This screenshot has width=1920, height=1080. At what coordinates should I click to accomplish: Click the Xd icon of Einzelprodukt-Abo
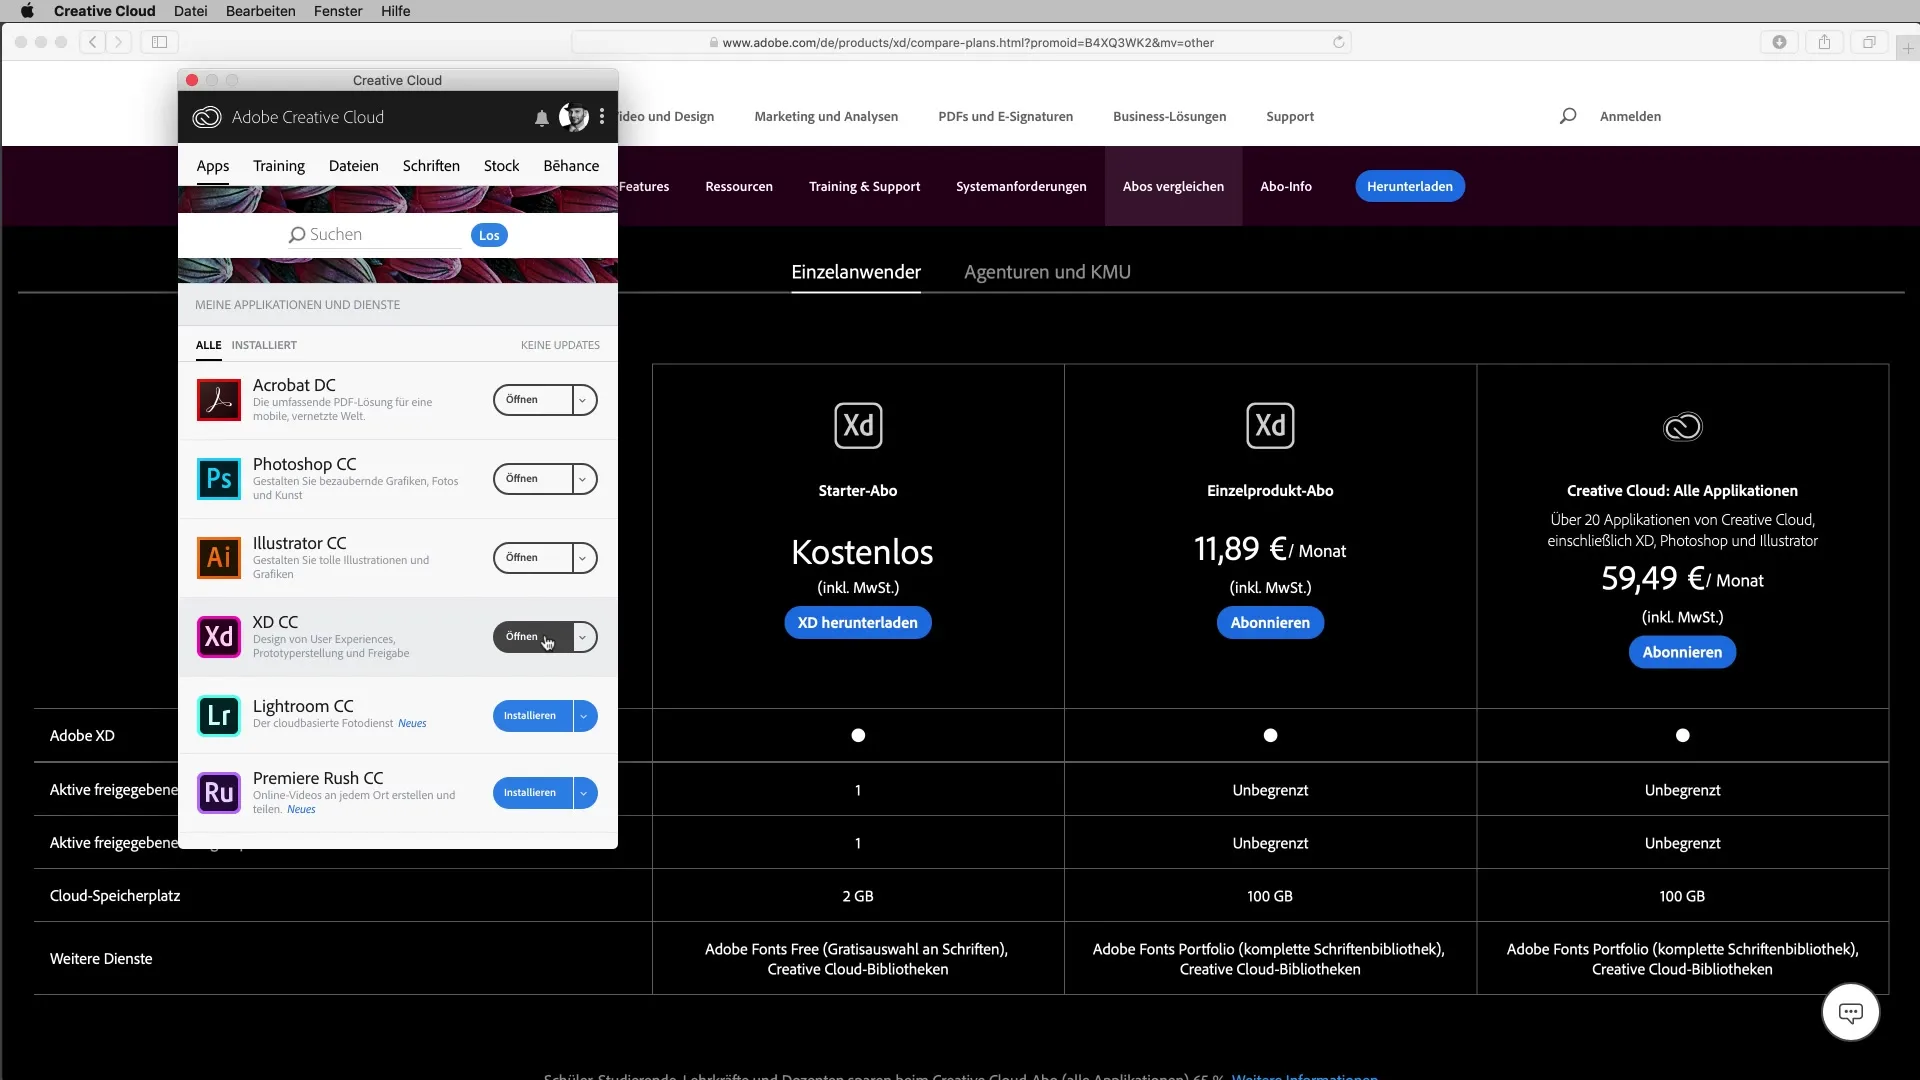(x=1270, y=426)
